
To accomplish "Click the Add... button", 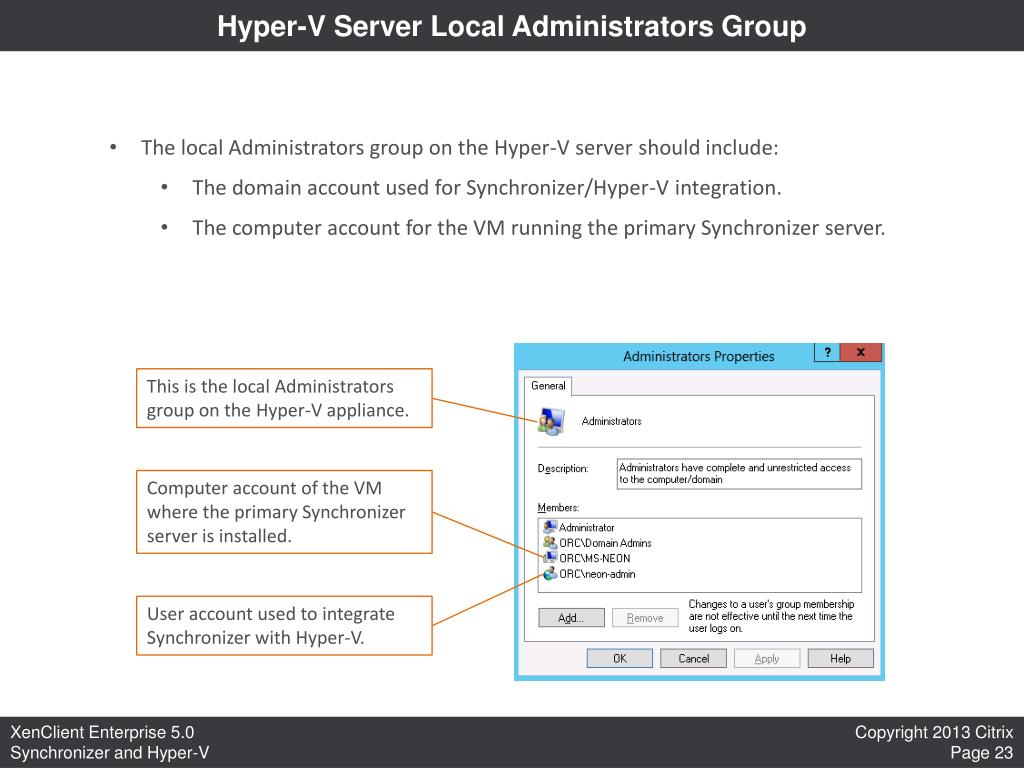I will [571, 618].
